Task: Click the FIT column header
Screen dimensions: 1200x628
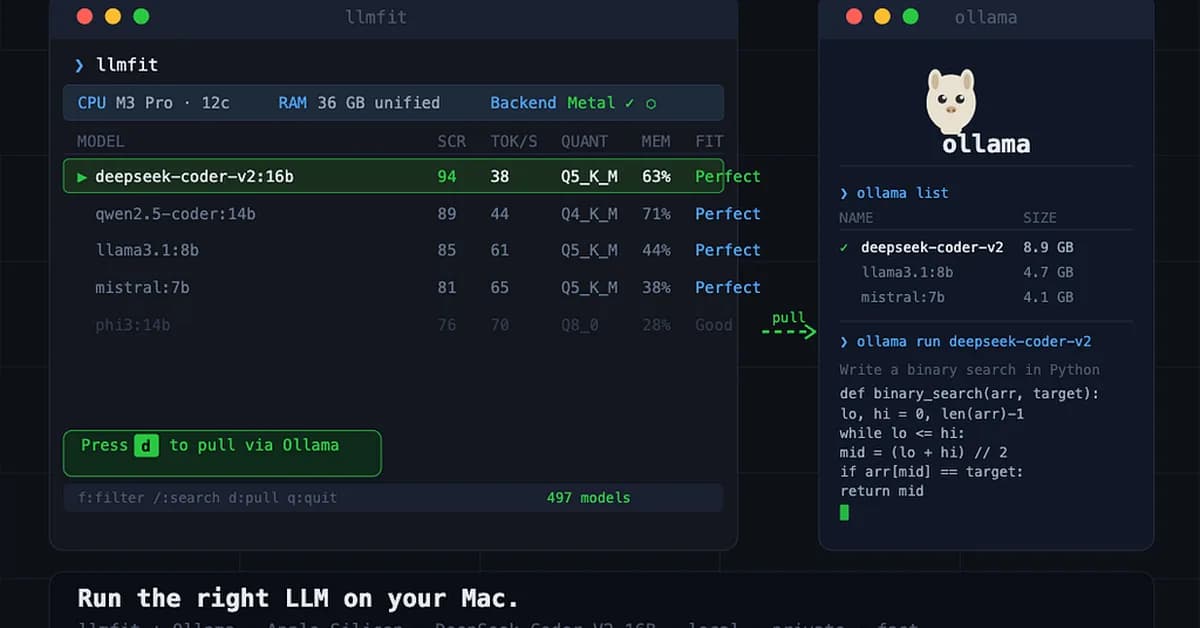Action: 709,141
